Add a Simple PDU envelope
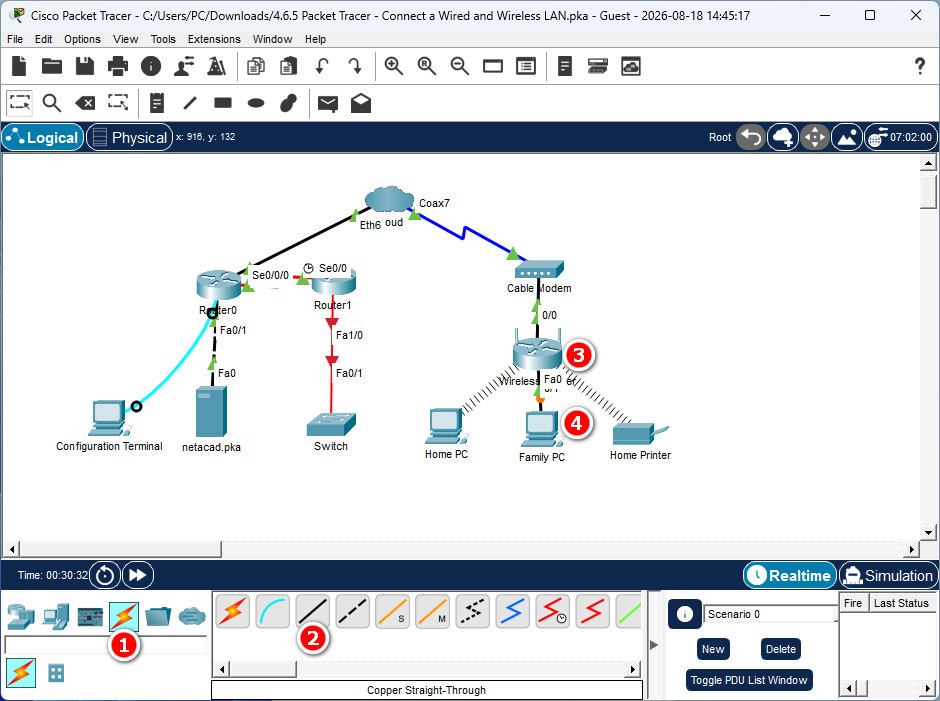This screenshot has width=940, height=701. pos(328,104)
